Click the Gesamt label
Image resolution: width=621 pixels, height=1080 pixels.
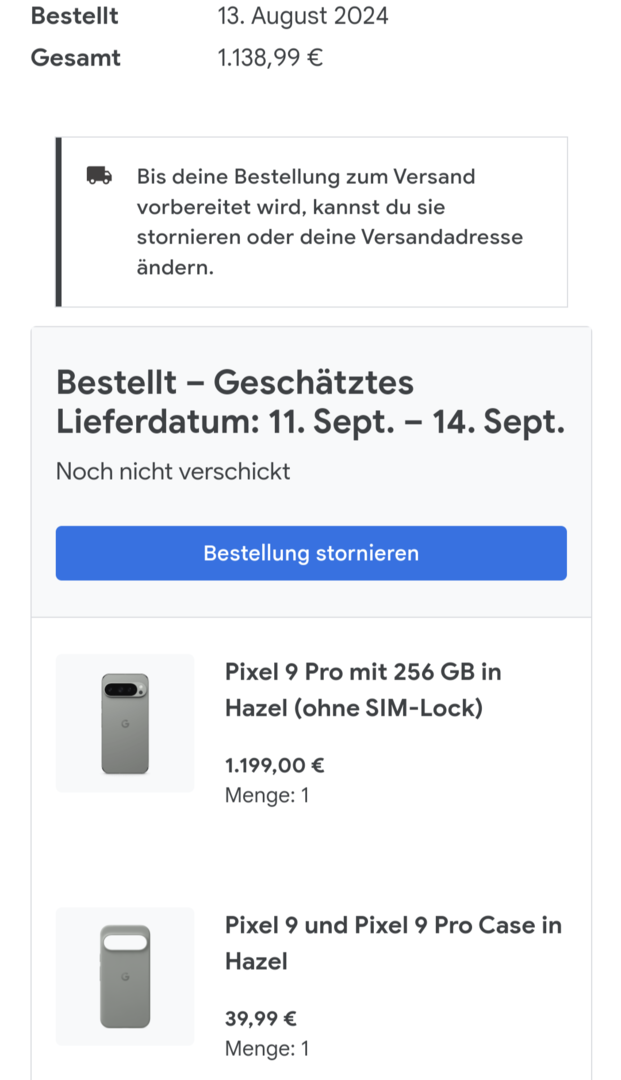click(76, 58)
